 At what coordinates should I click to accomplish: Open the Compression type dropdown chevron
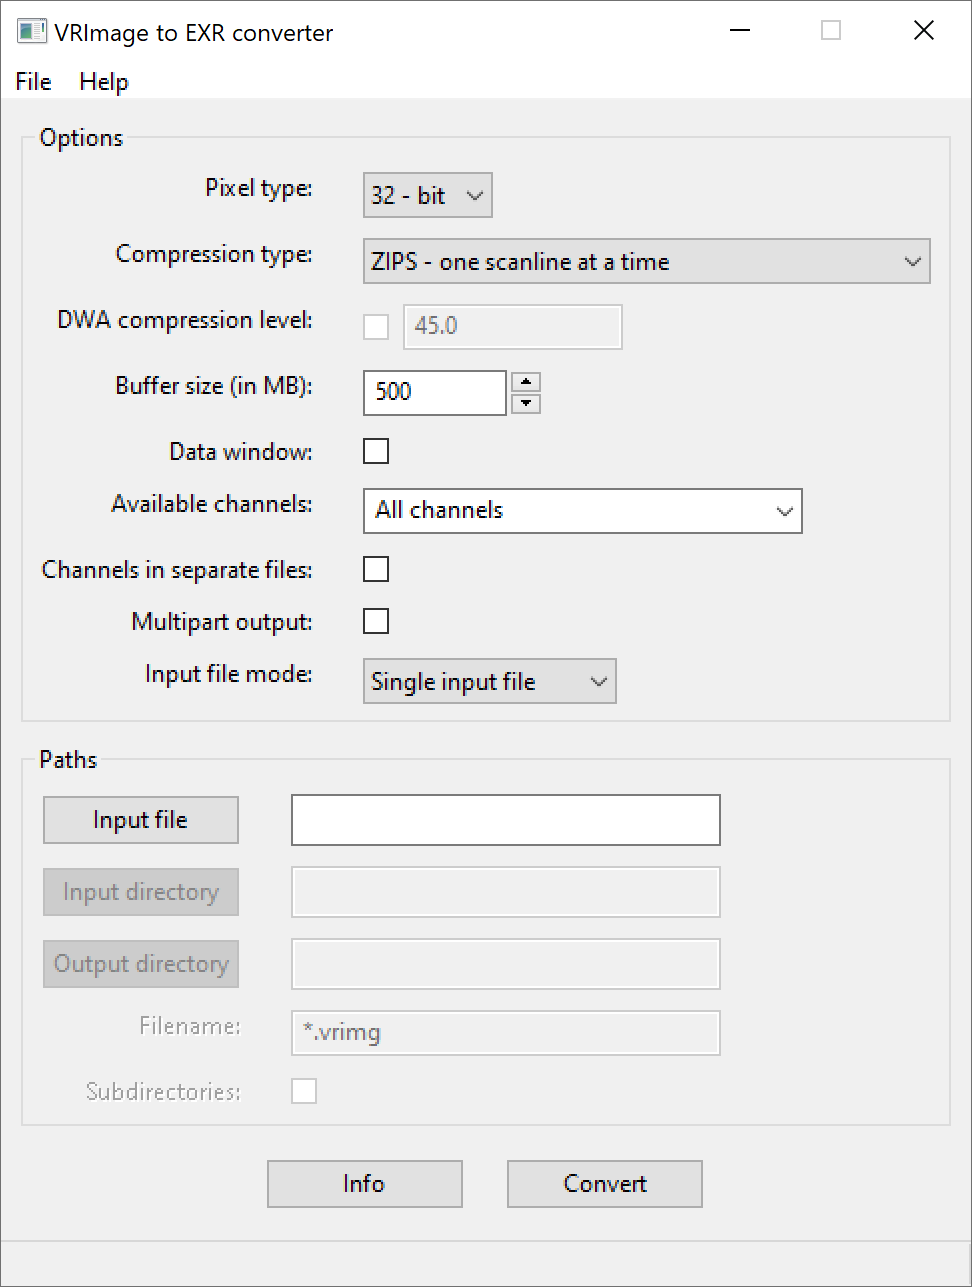tap(911, 261)
